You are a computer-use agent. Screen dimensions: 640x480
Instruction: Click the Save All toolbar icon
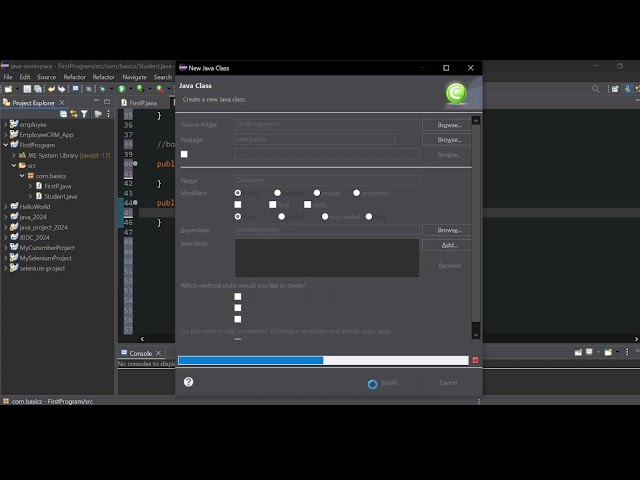pyautogui.click(x=38, y=89)
